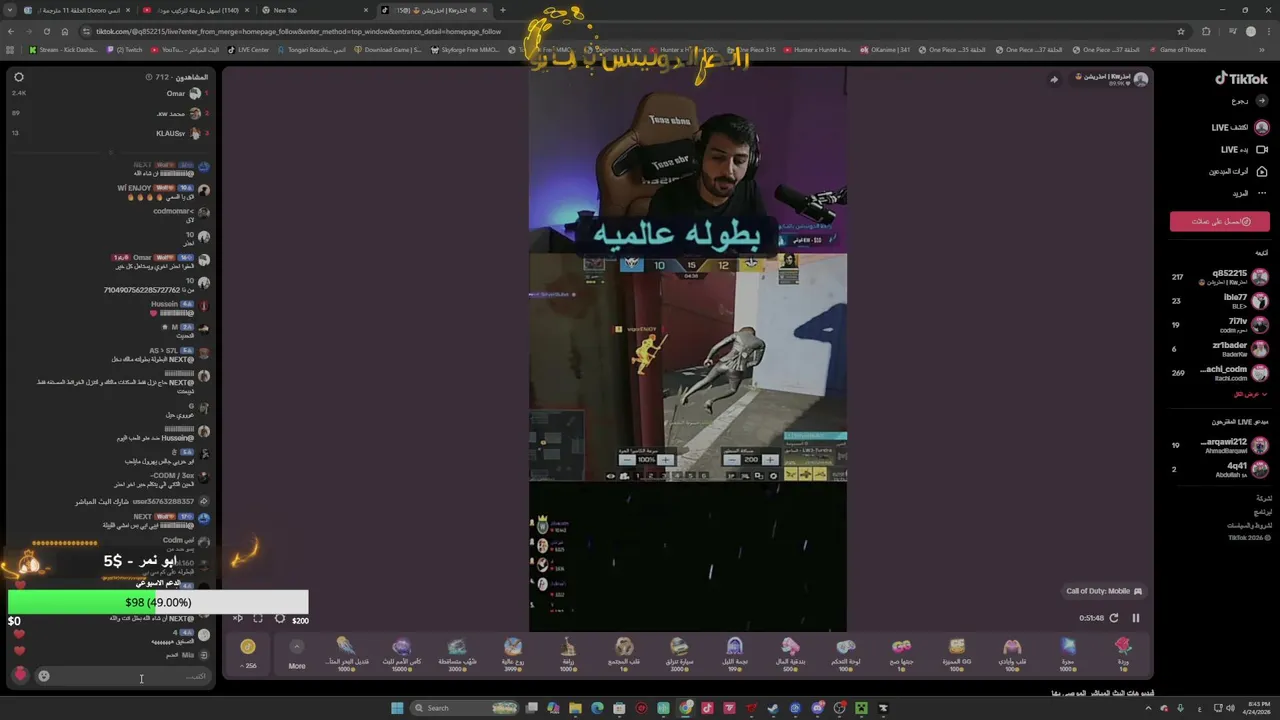
Task: Open the LIVE Center bookmark
Action: [x=248, y=49]
